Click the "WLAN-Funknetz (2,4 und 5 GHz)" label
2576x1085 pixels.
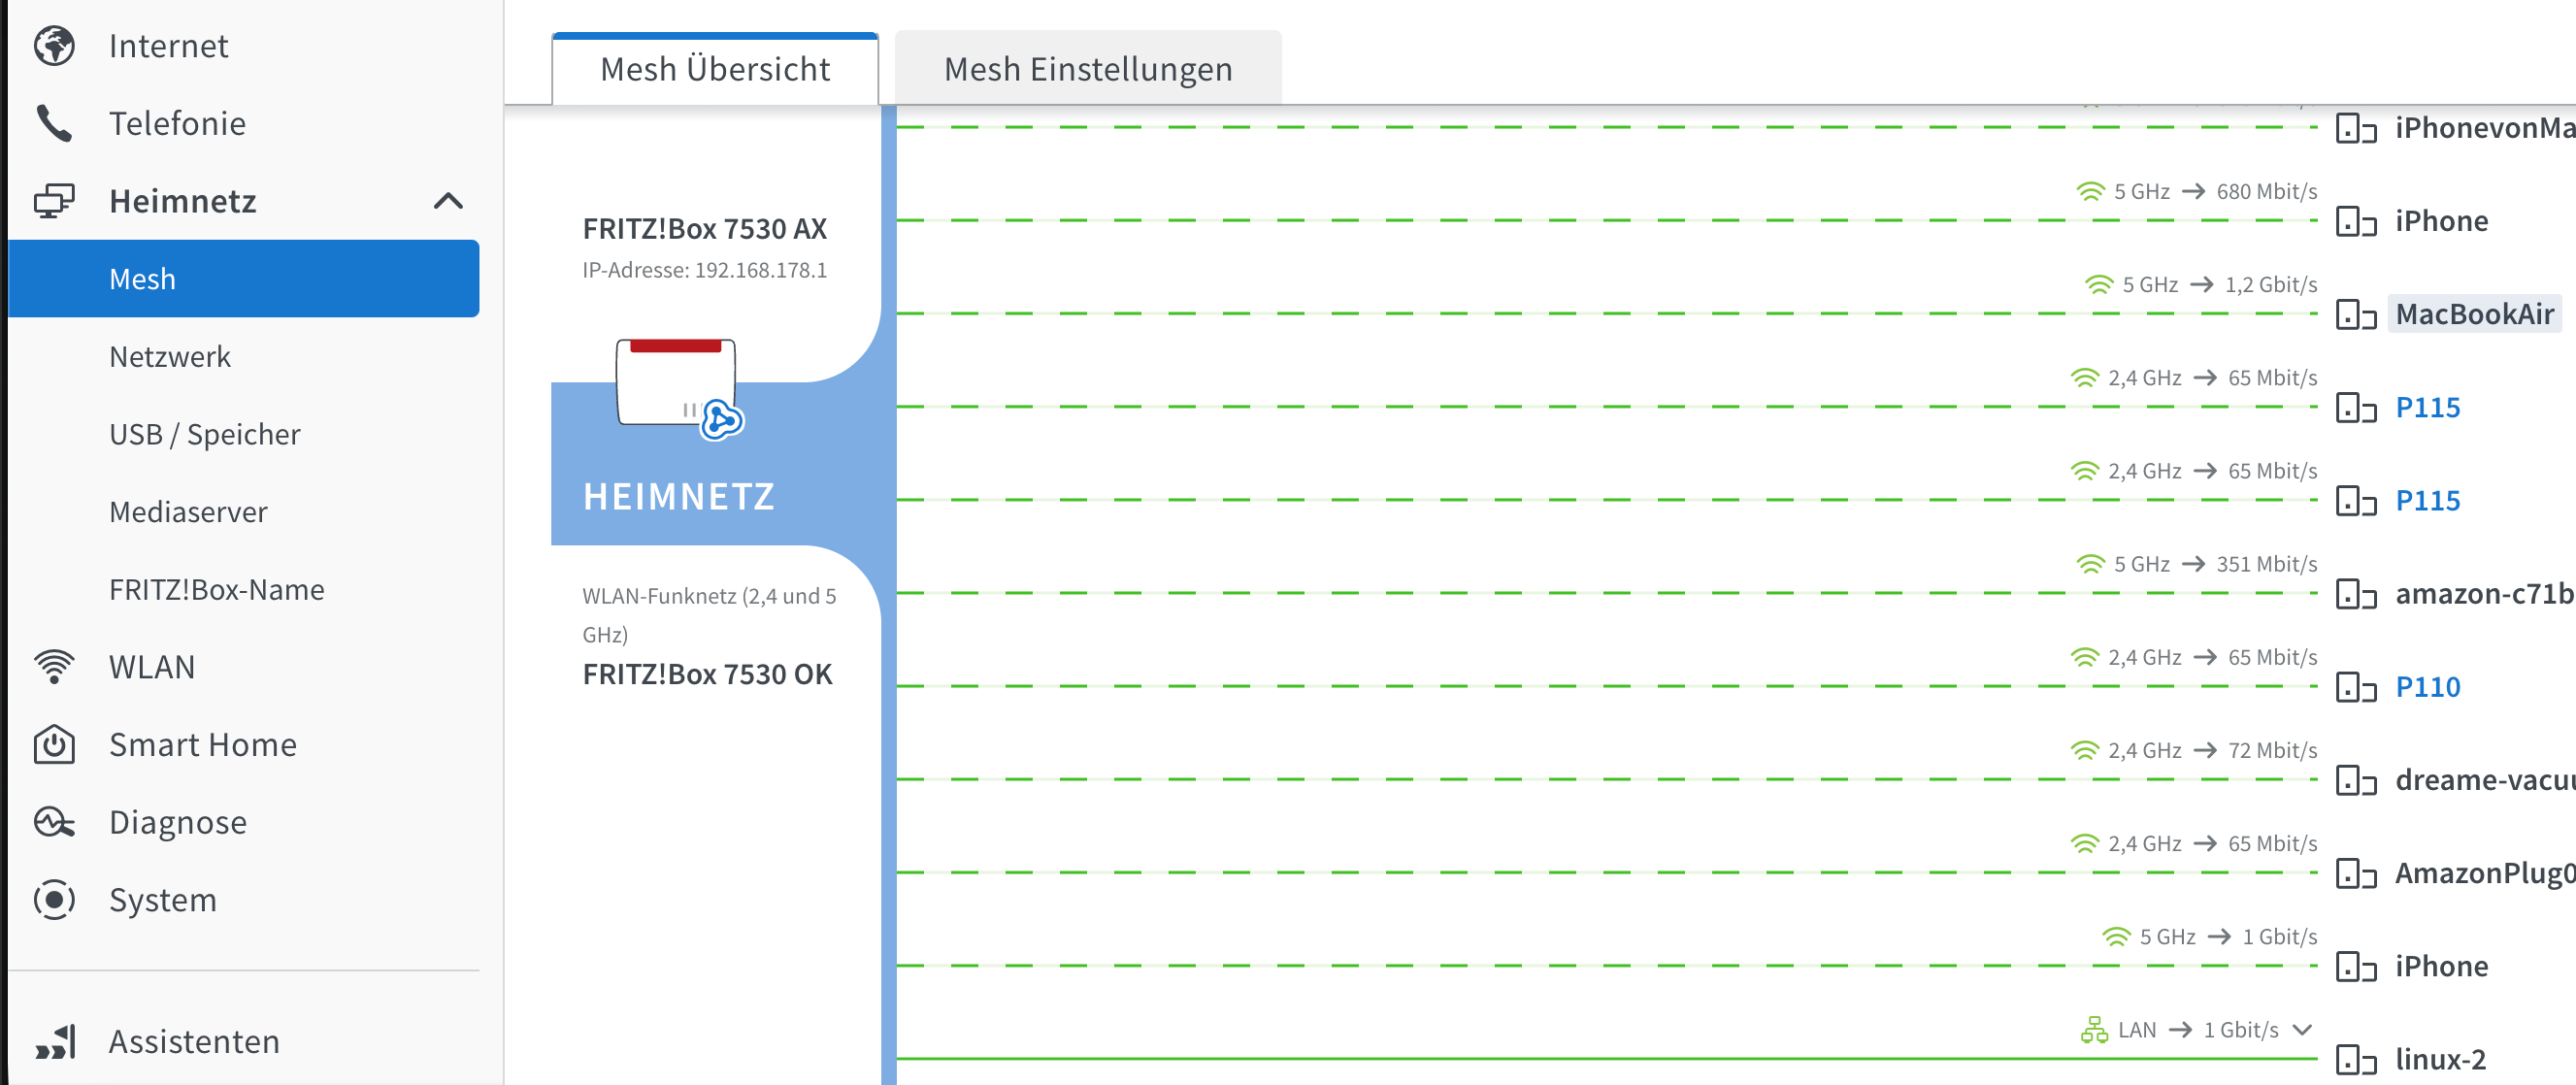coord(710,615)
